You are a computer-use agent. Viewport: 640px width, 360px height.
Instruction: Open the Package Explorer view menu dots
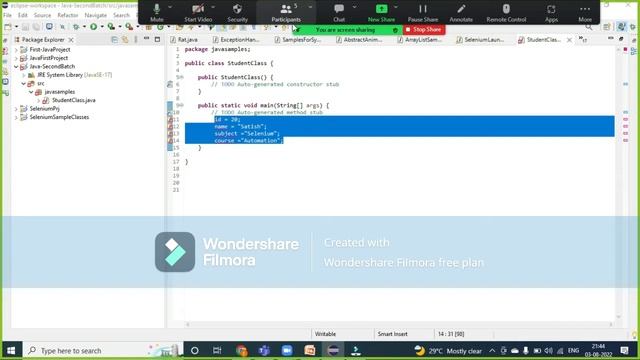(x=136, y=40)
